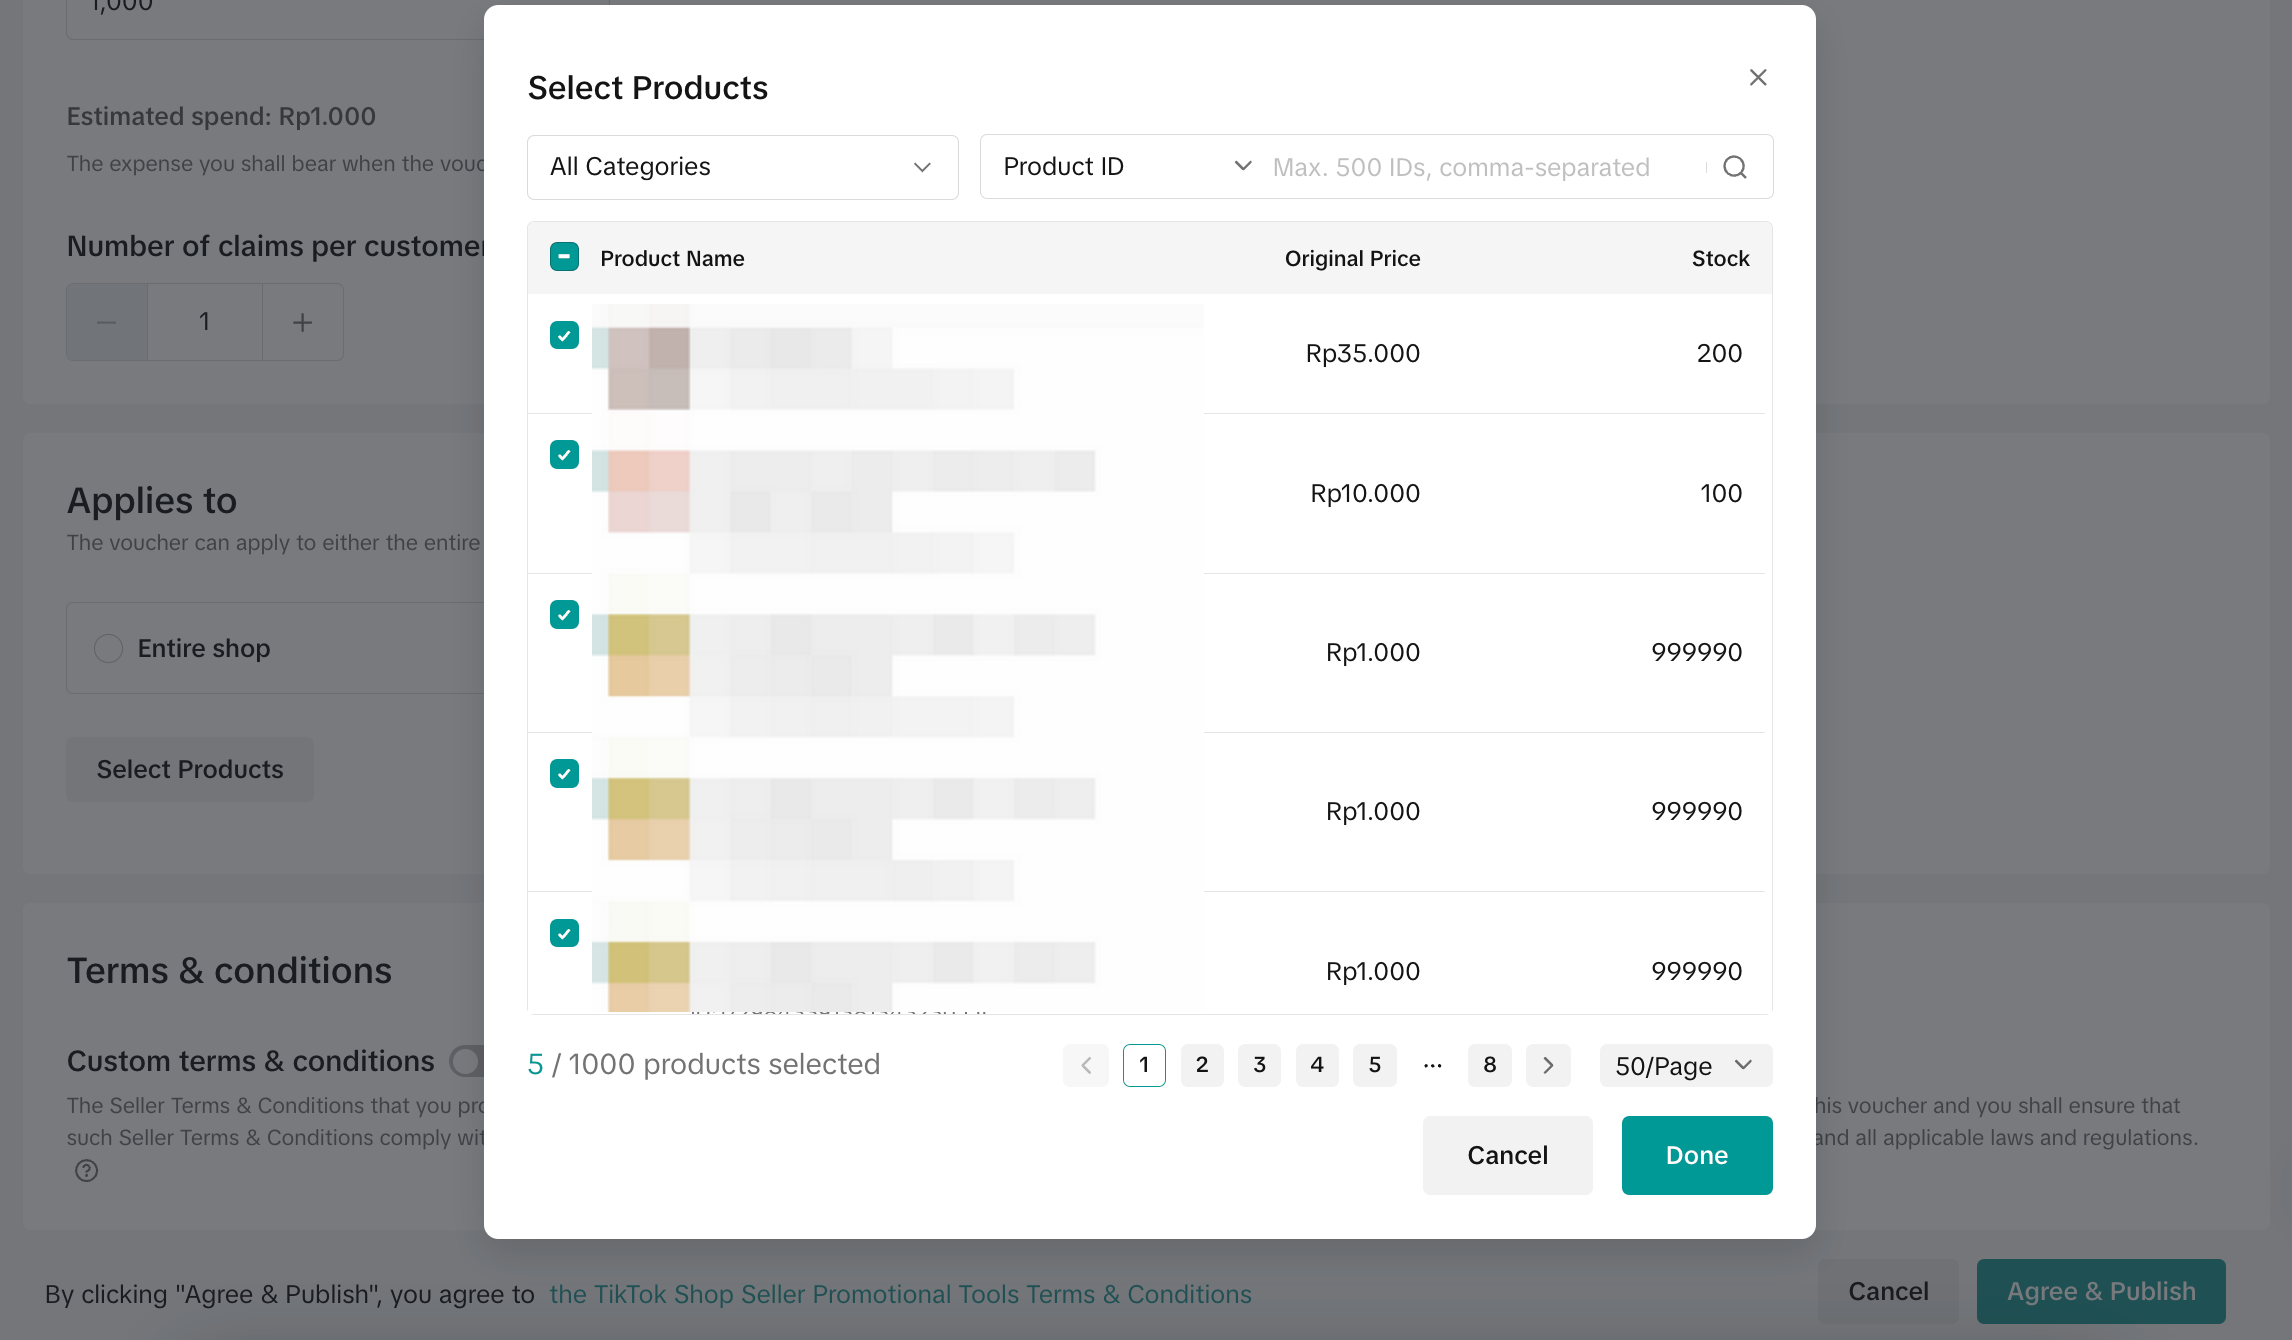
Task: Open the 50/Page size dropdown
Action: coord(1685,1065)
